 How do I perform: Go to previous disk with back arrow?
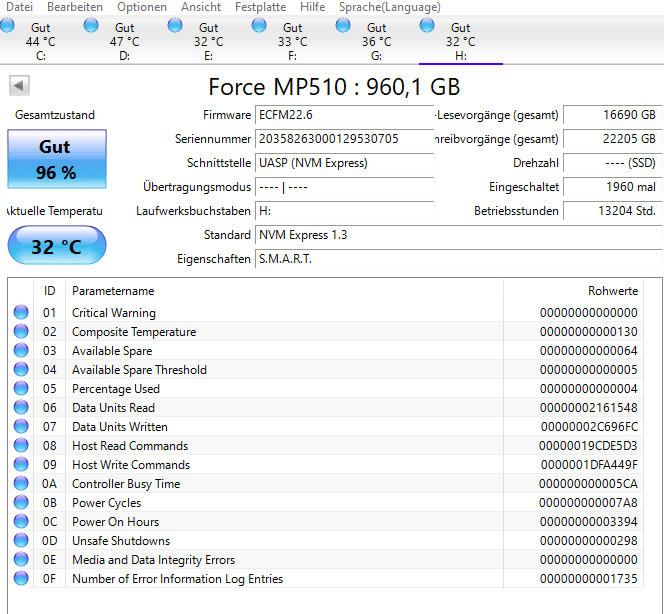coord(19,86)
